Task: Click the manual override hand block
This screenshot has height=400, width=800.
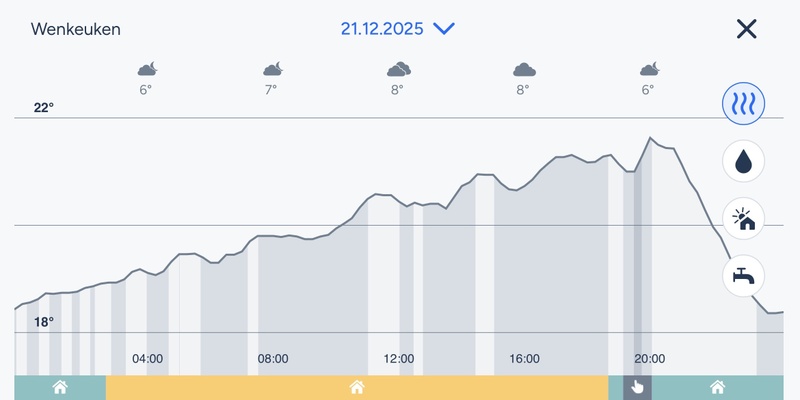Action: (637, 388)
